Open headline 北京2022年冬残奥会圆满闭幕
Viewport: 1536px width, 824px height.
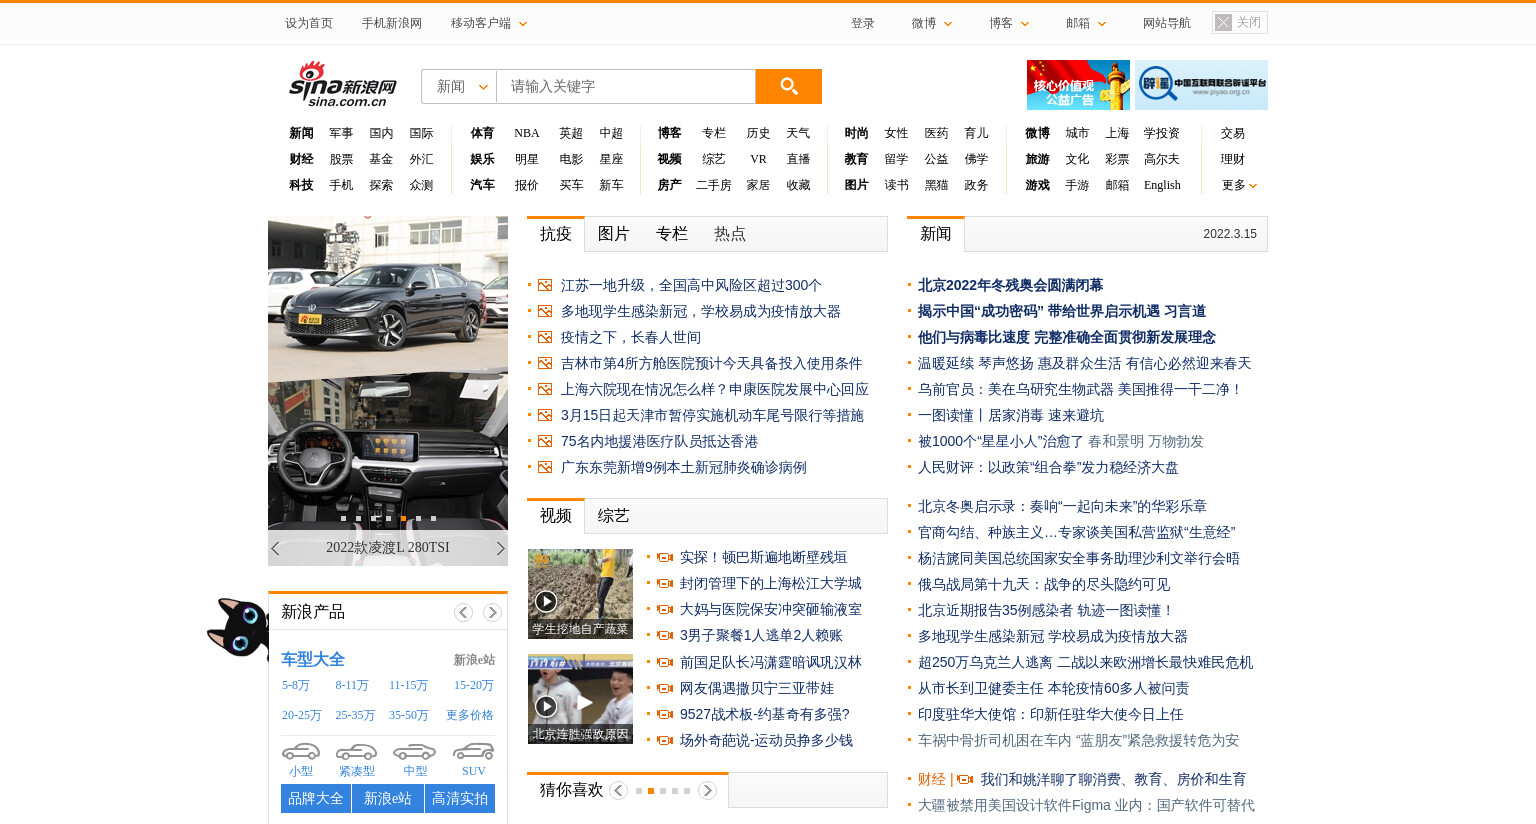click(x=1010, y=285)
